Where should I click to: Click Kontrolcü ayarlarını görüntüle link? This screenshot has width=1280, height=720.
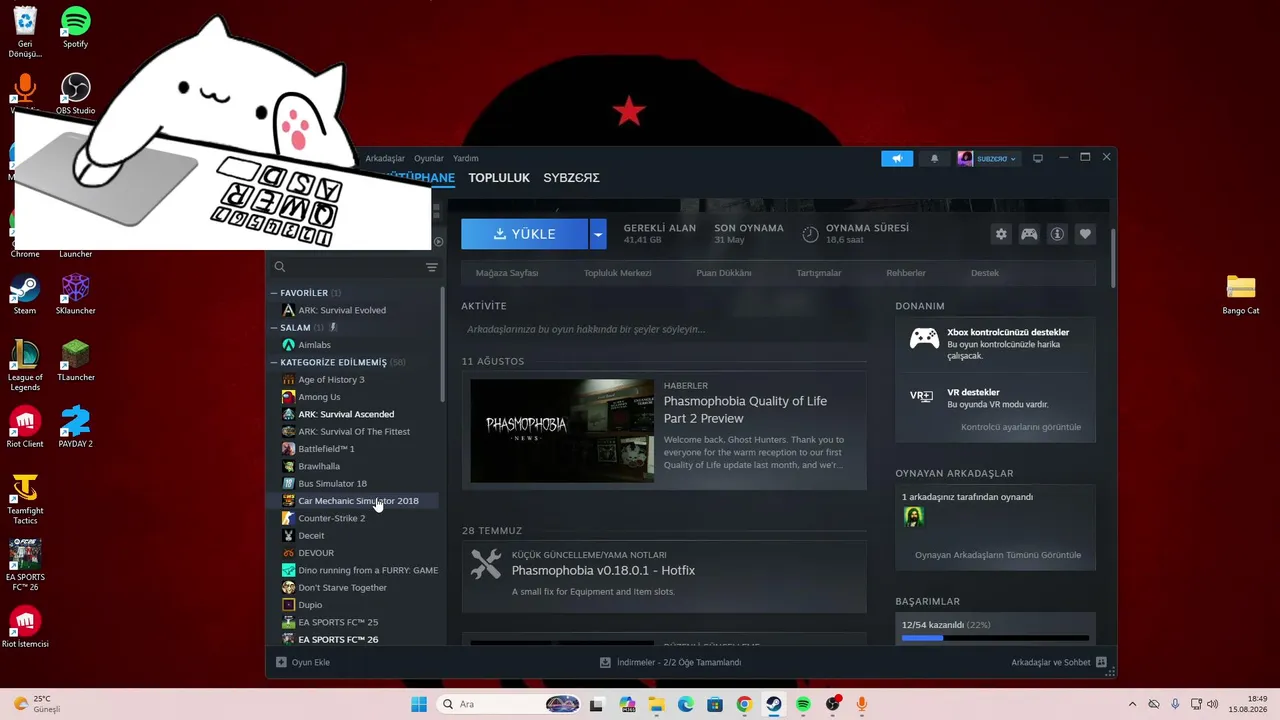pyautogui.click(x=1021, y=427)
